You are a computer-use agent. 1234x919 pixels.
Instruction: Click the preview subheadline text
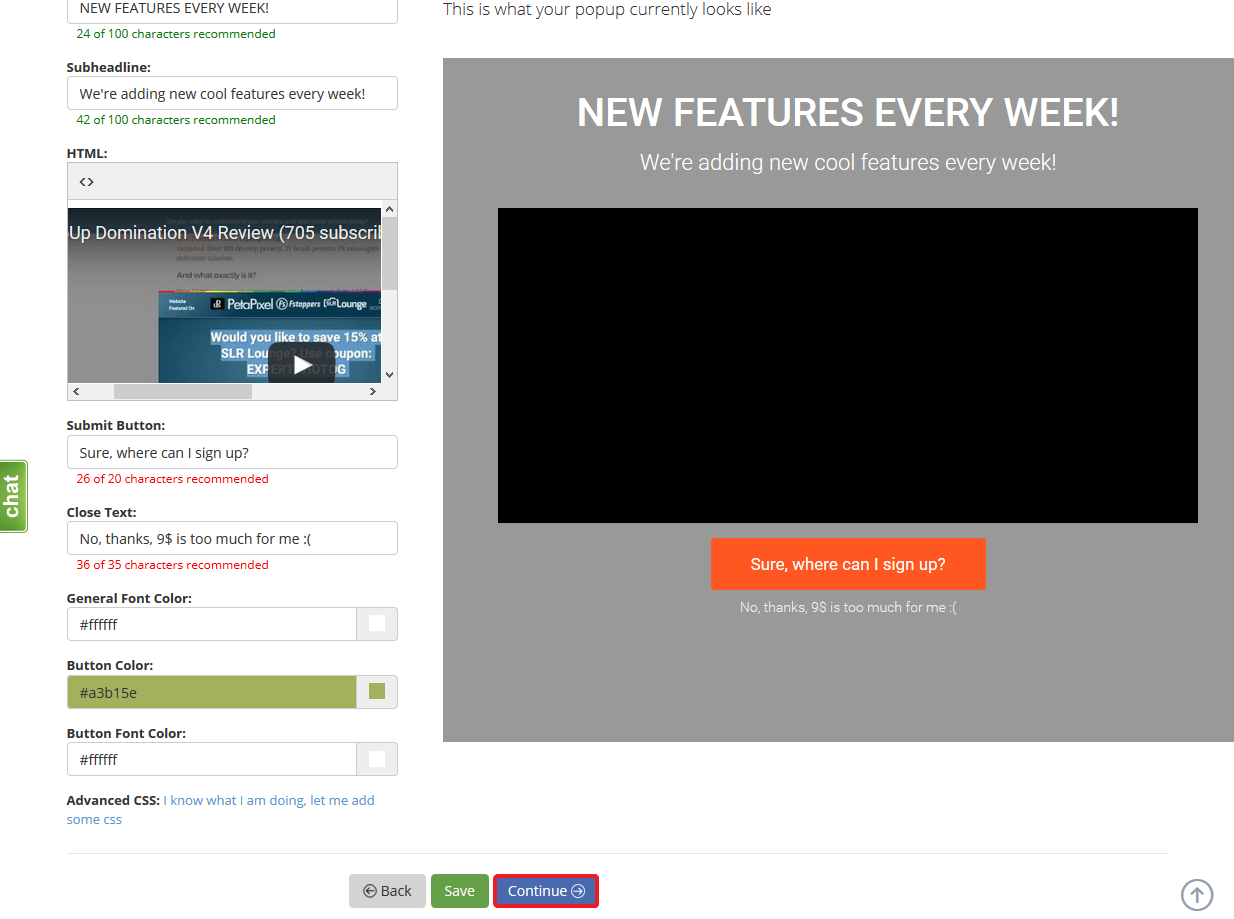848,162
